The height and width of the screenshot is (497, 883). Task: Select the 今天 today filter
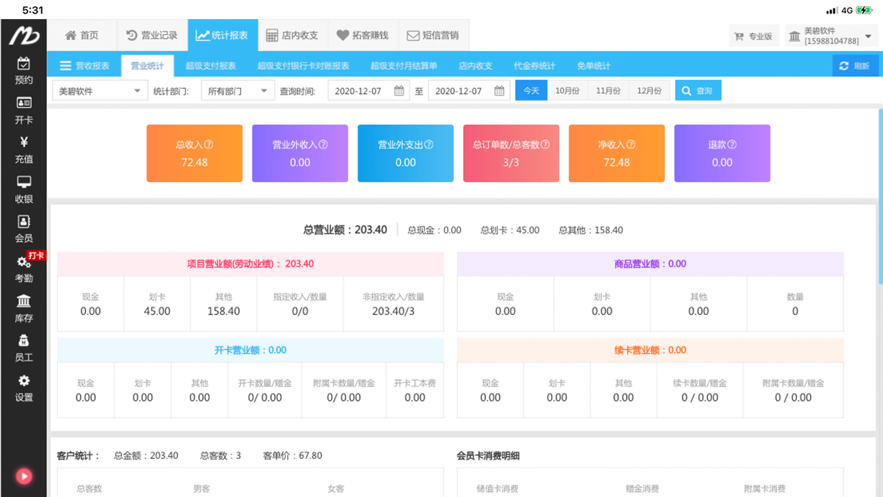[531, 91]
